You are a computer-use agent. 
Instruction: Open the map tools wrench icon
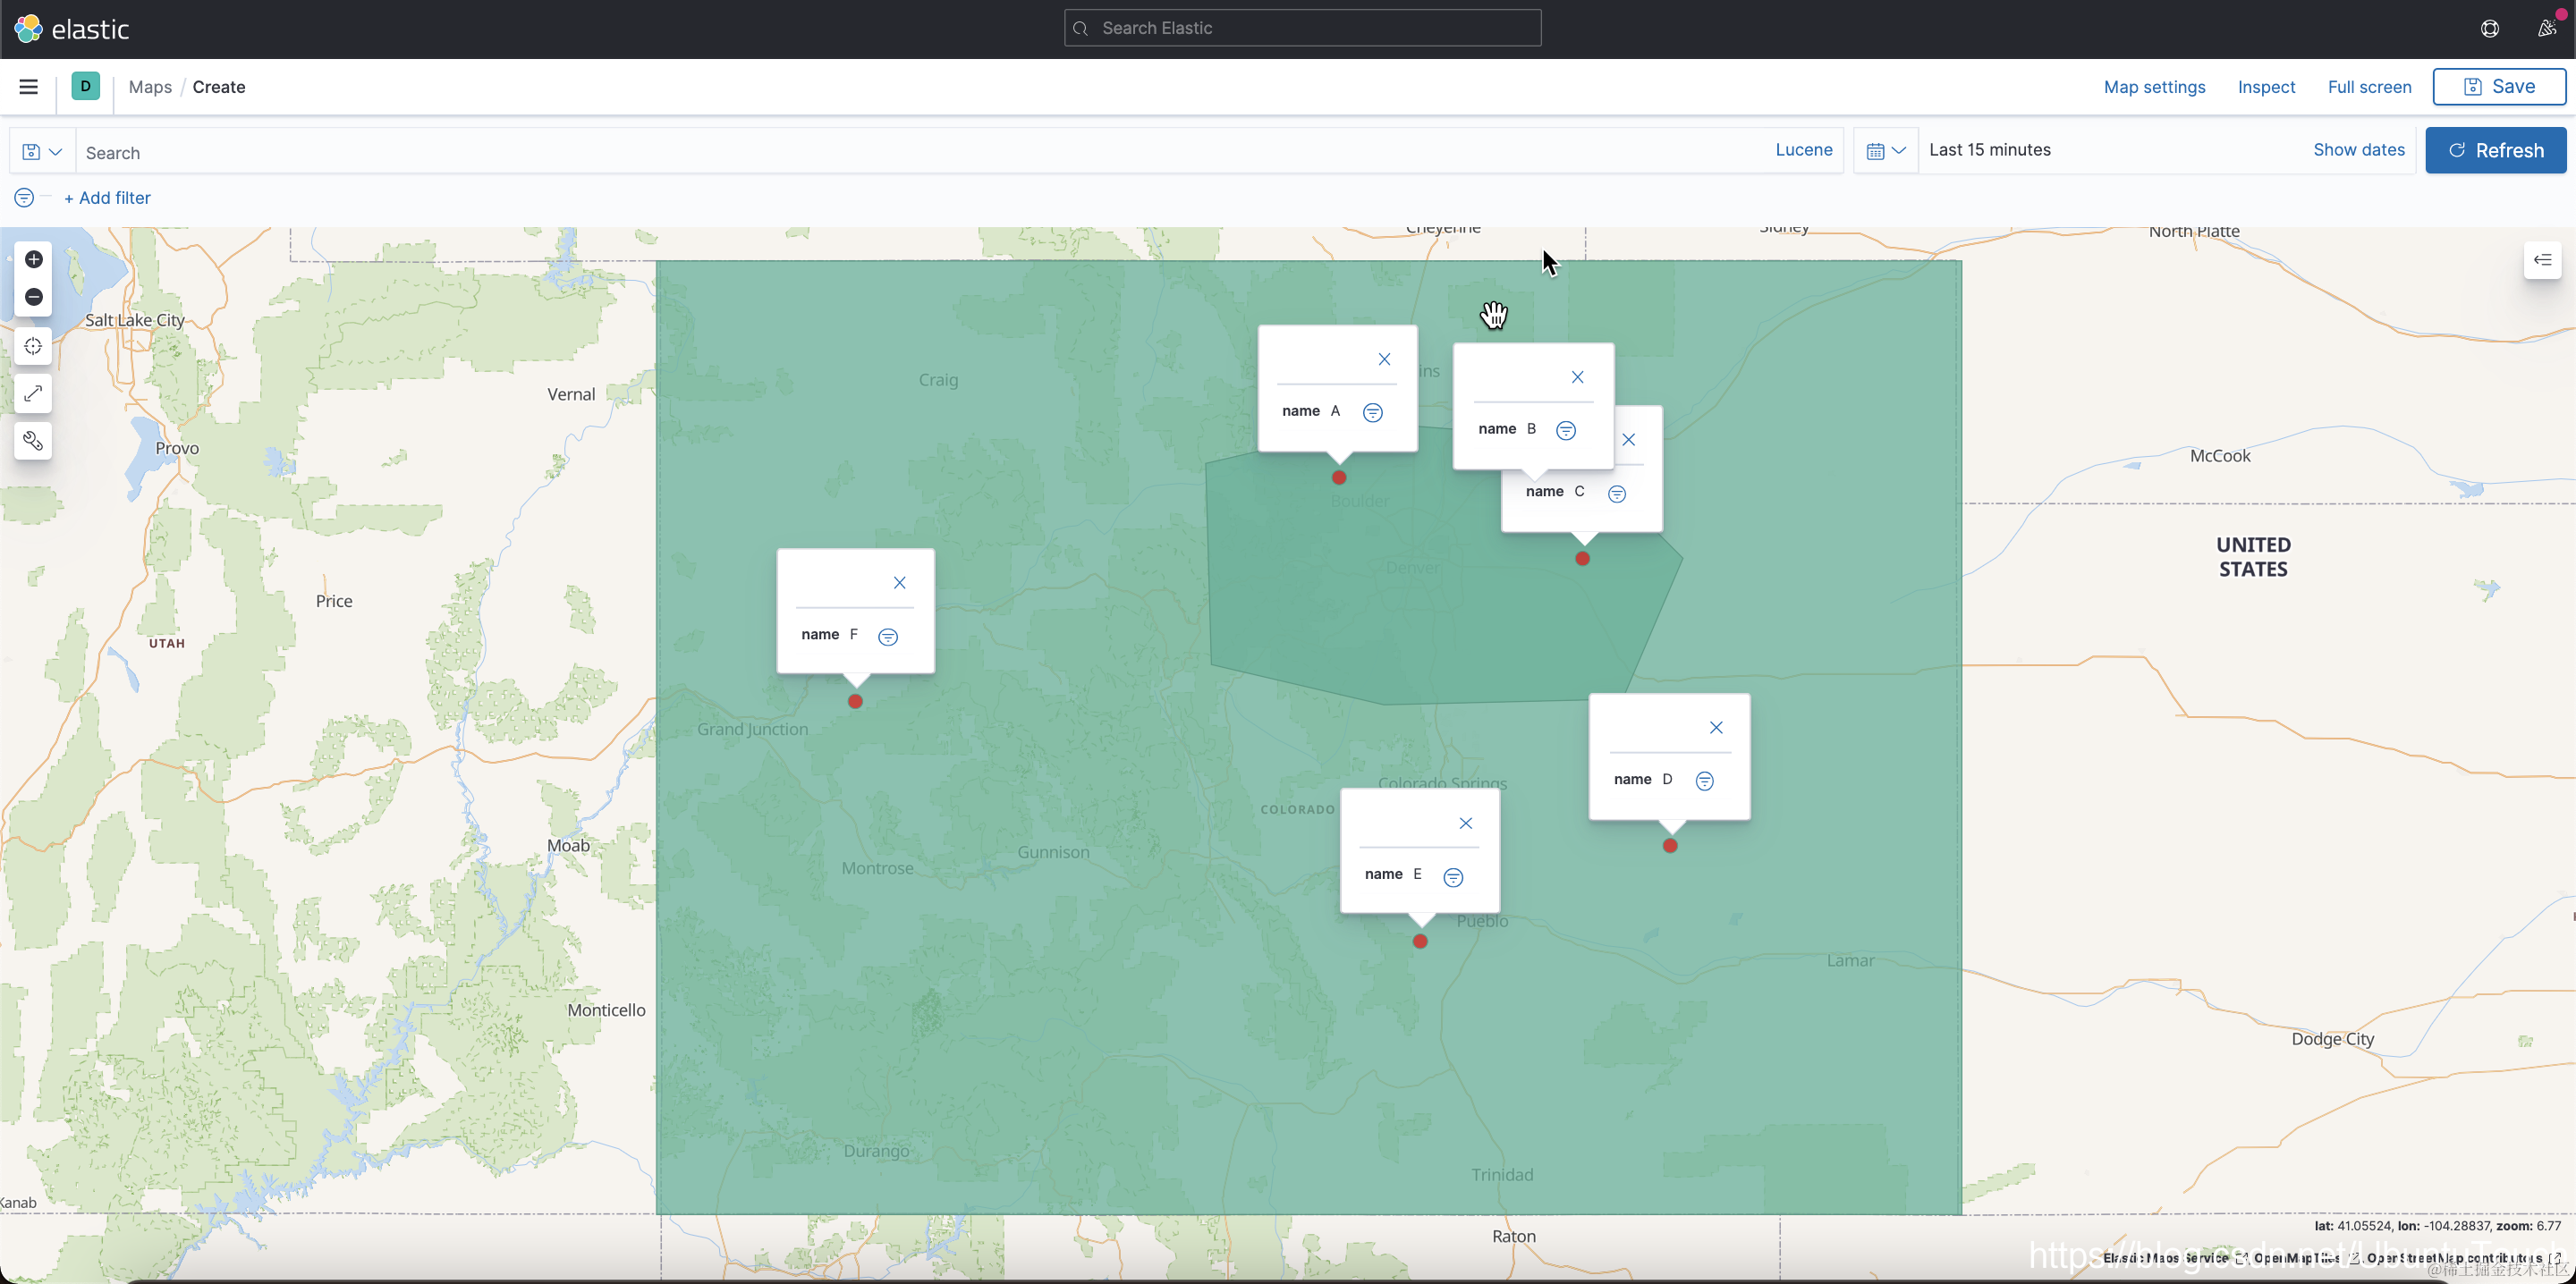(33, 441)
